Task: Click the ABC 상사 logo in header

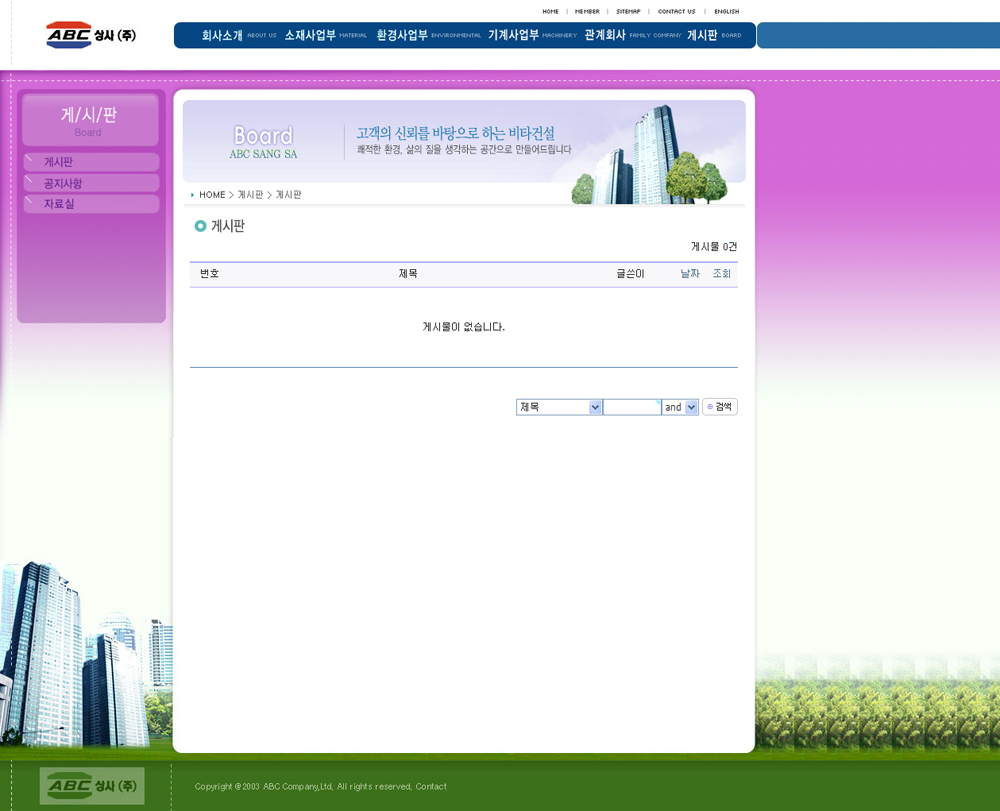Action: click(91, 35)
